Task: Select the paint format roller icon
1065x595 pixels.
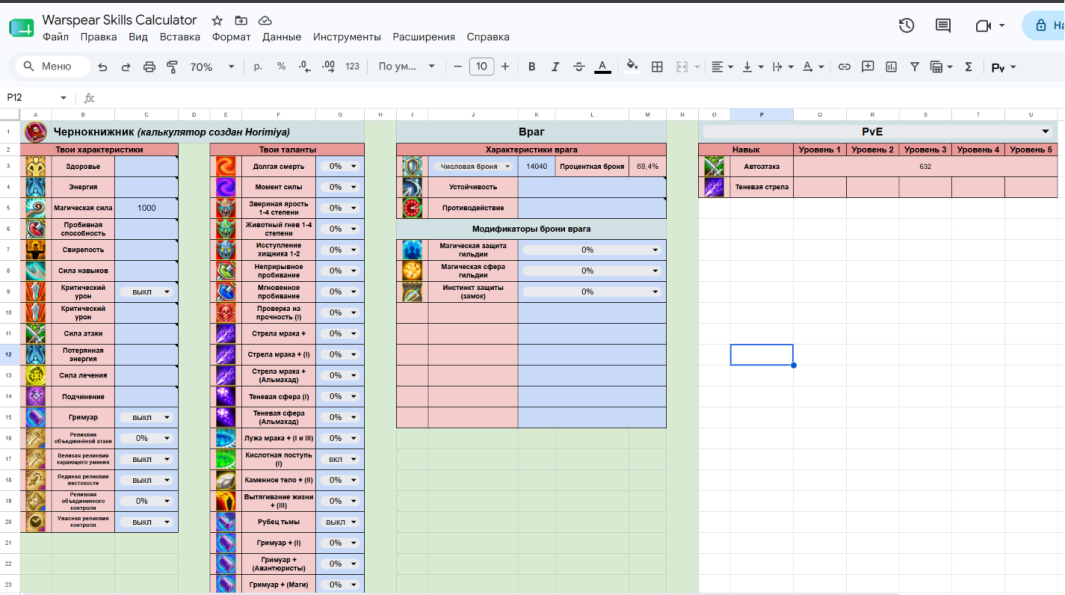Action: coord(172,67)
